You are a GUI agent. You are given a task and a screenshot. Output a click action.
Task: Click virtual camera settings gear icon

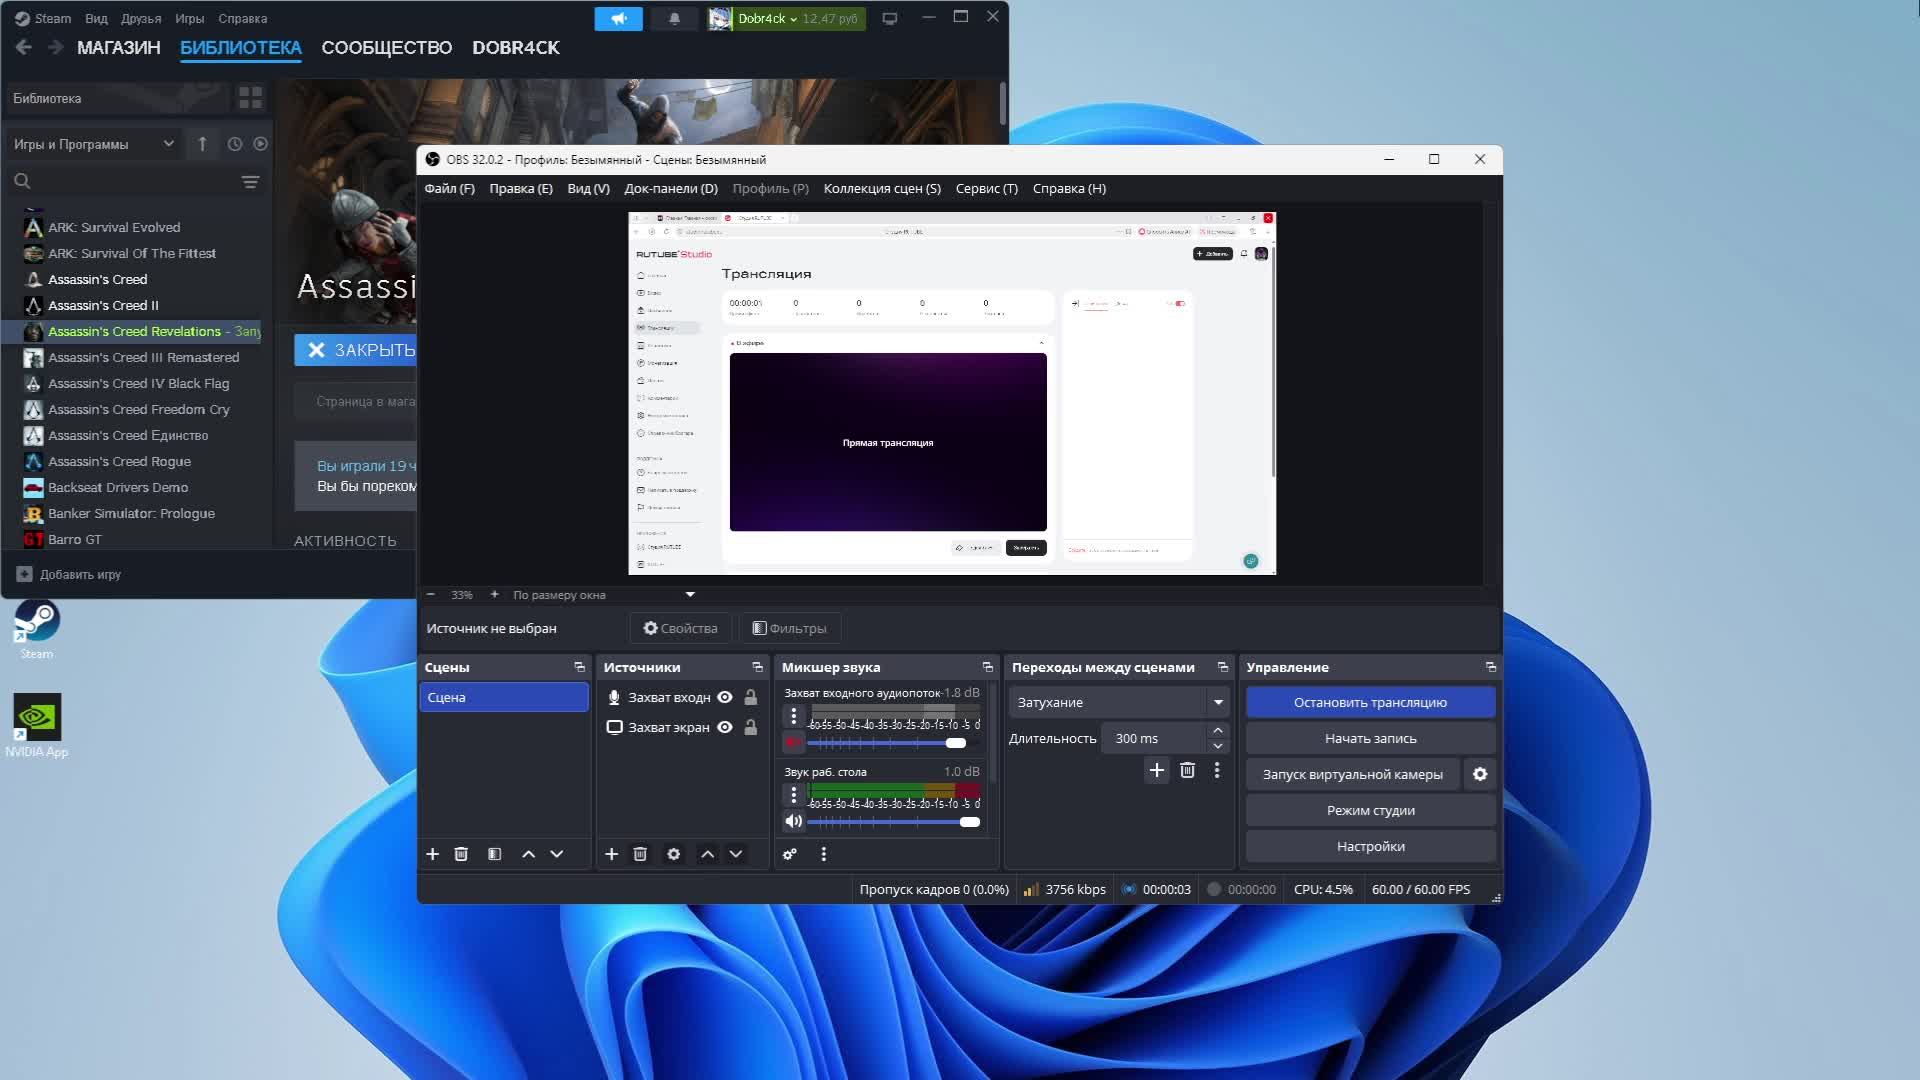pos(1480,774)
